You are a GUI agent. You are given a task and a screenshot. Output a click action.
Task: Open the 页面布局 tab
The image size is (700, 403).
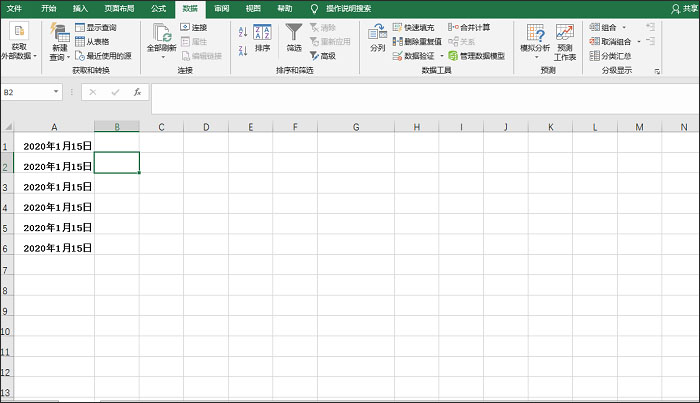pyautogui.click(x=119, y=7)
